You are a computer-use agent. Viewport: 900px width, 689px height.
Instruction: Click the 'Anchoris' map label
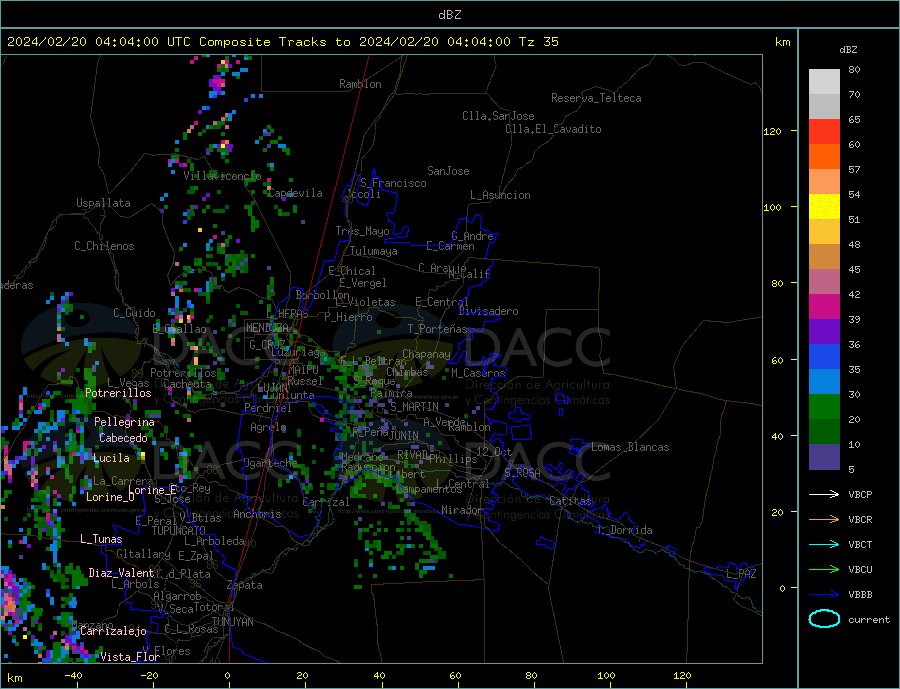pyautogui.click(x=257, y=514)
